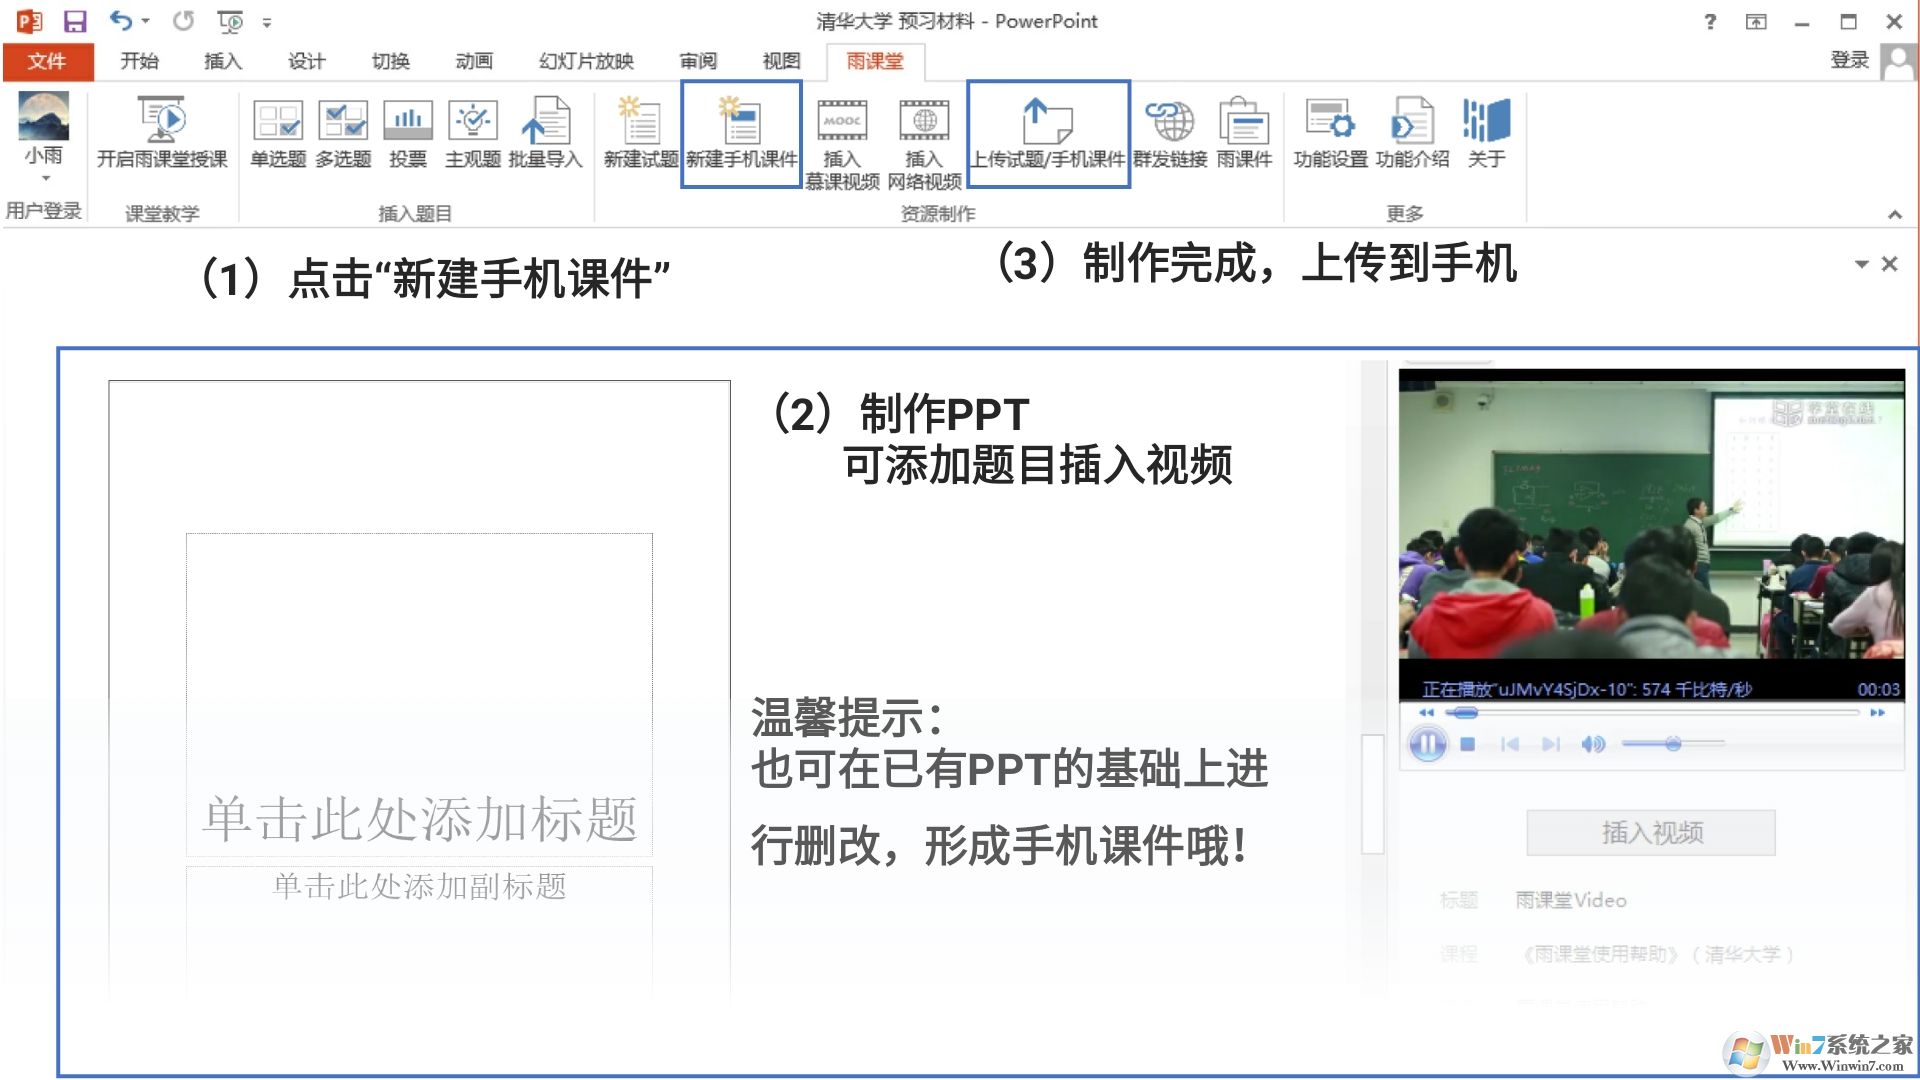
Task: Expand the 小雨 user login dropdown
Action: coord(45,178)
